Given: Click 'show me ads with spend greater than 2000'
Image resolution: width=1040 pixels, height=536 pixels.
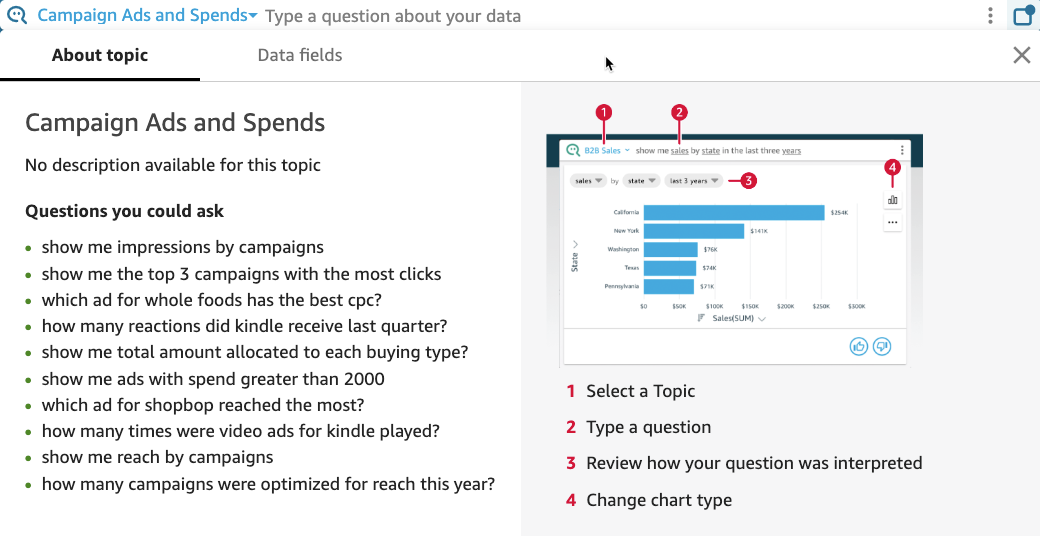Looking at the screenshot, I should [213, 379].
